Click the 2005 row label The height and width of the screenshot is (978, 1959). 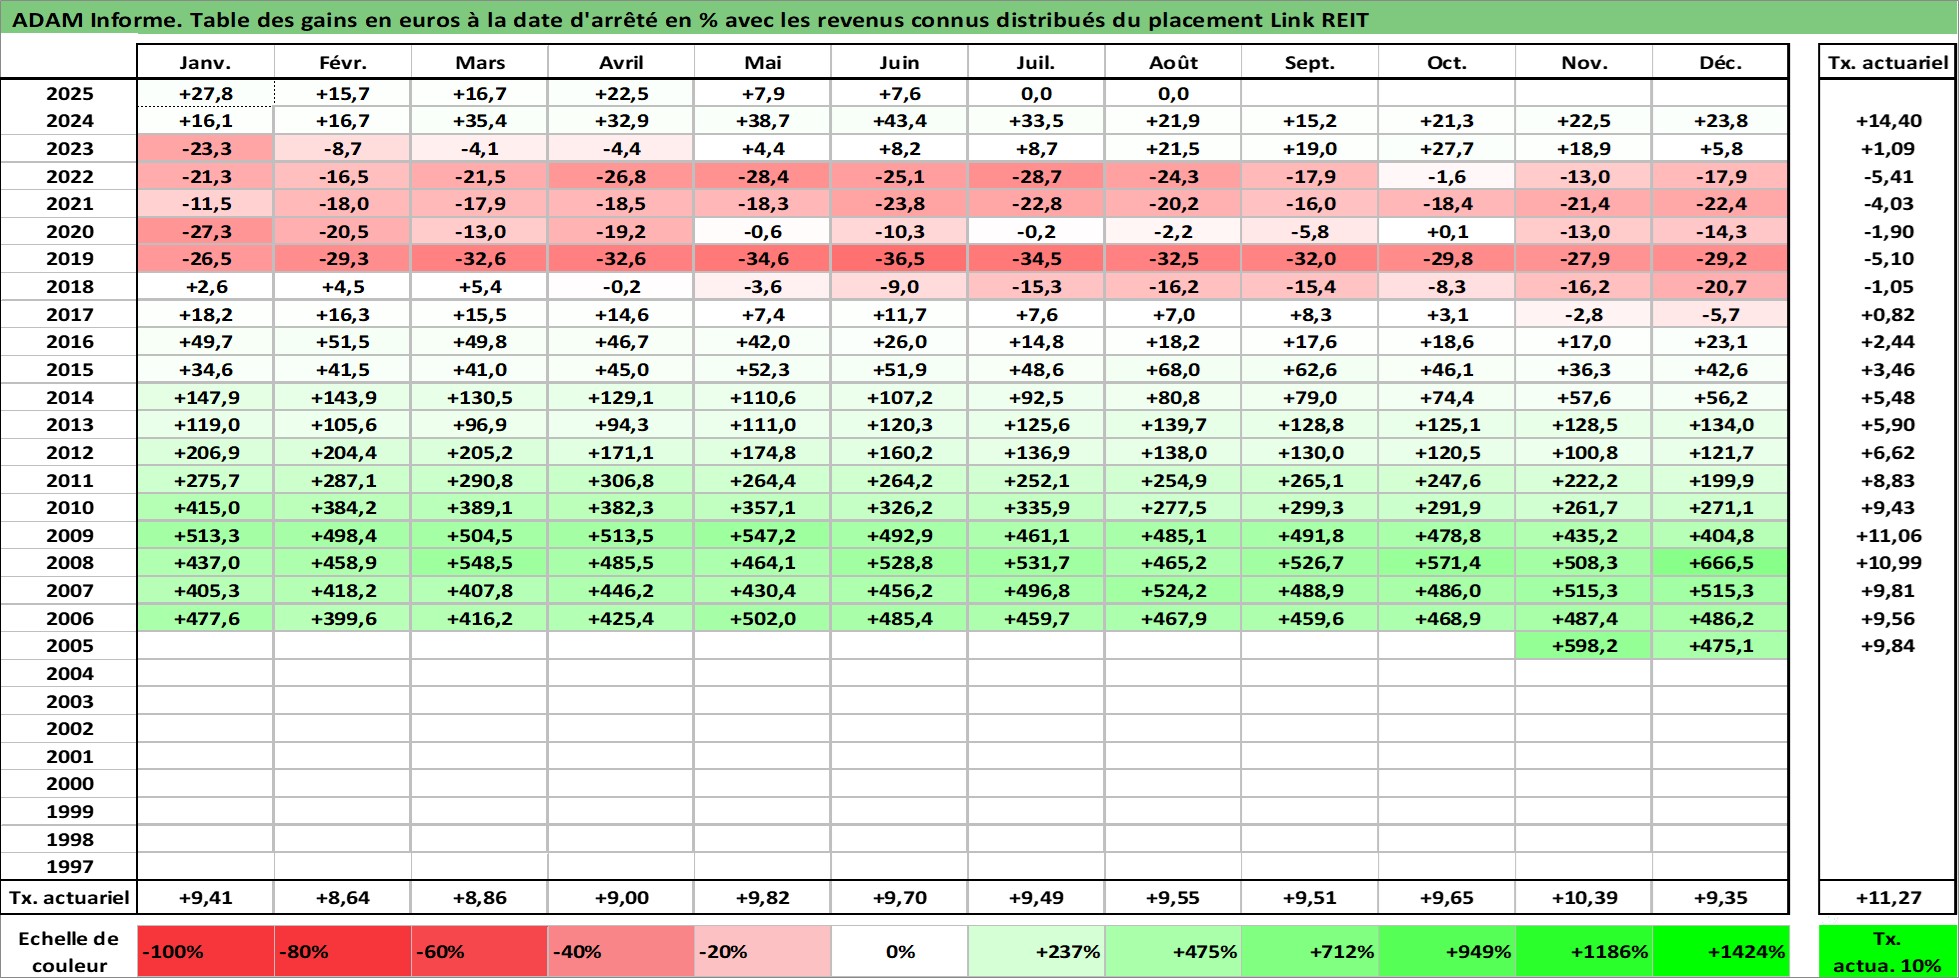click(x=69, y=645)
